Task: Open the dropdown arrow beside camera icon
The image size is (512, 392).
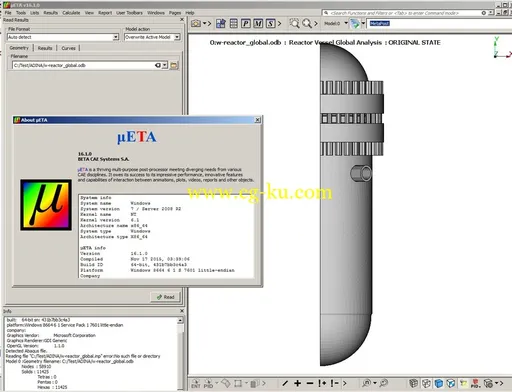Action: coord(205,23)
